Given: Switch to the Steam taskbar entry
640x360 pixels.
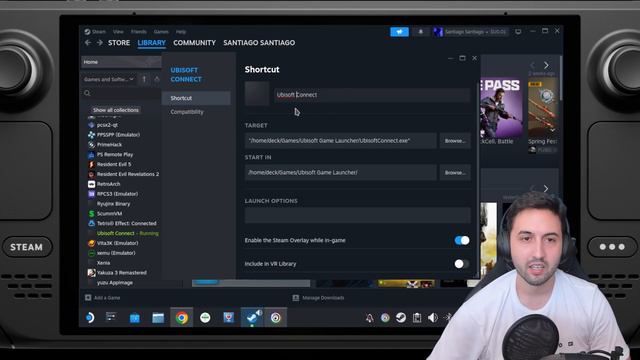Looking at the screenshot, I should coord(252,318).
